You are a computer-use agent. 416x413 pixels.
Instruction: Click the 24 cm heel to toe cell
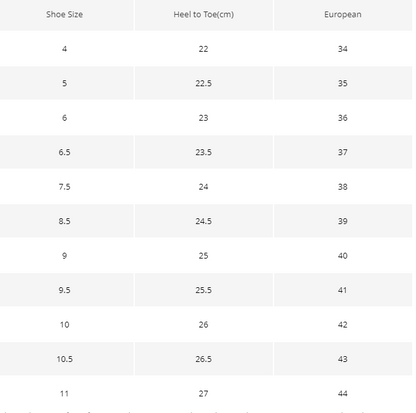(x=204, y=187)
